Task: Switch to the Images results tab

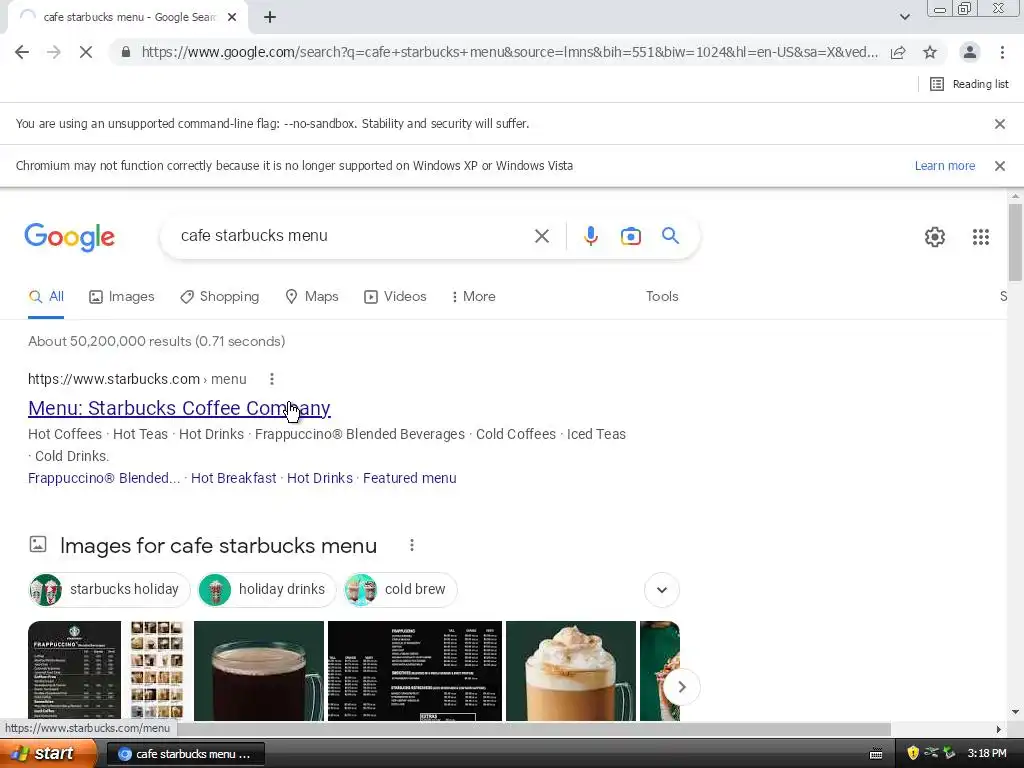Action: tap(121, 296)
